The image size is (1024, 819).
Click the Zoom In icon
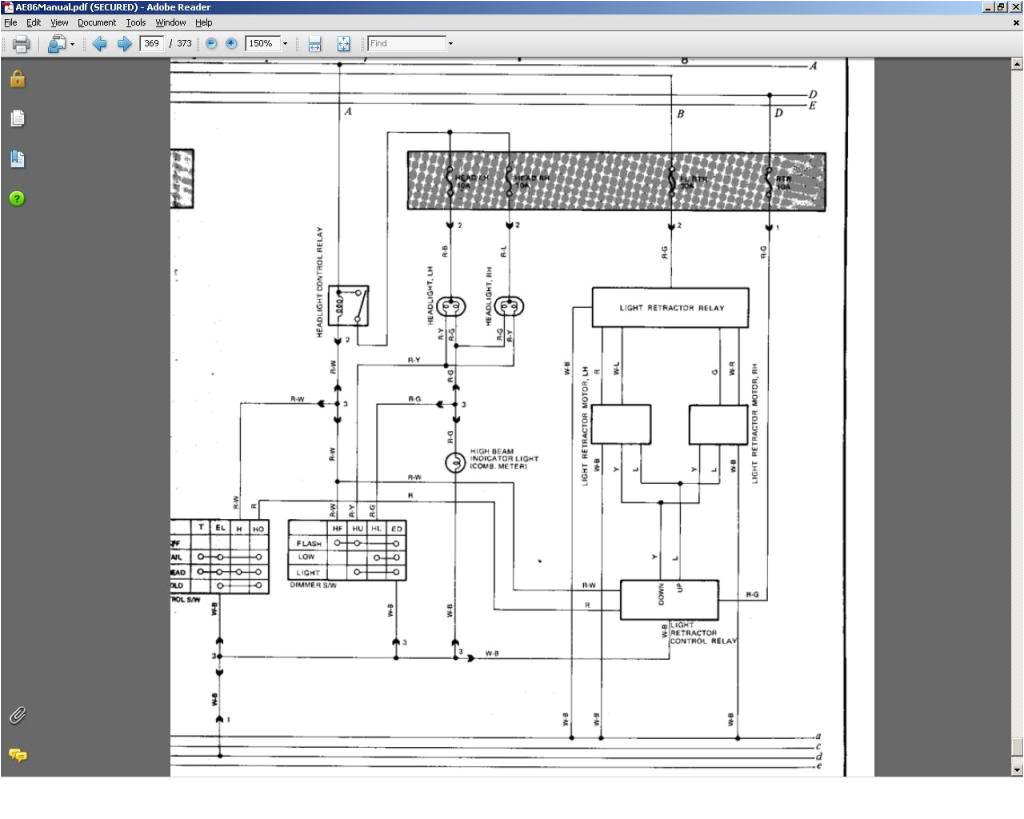click(x=230, y=44)
